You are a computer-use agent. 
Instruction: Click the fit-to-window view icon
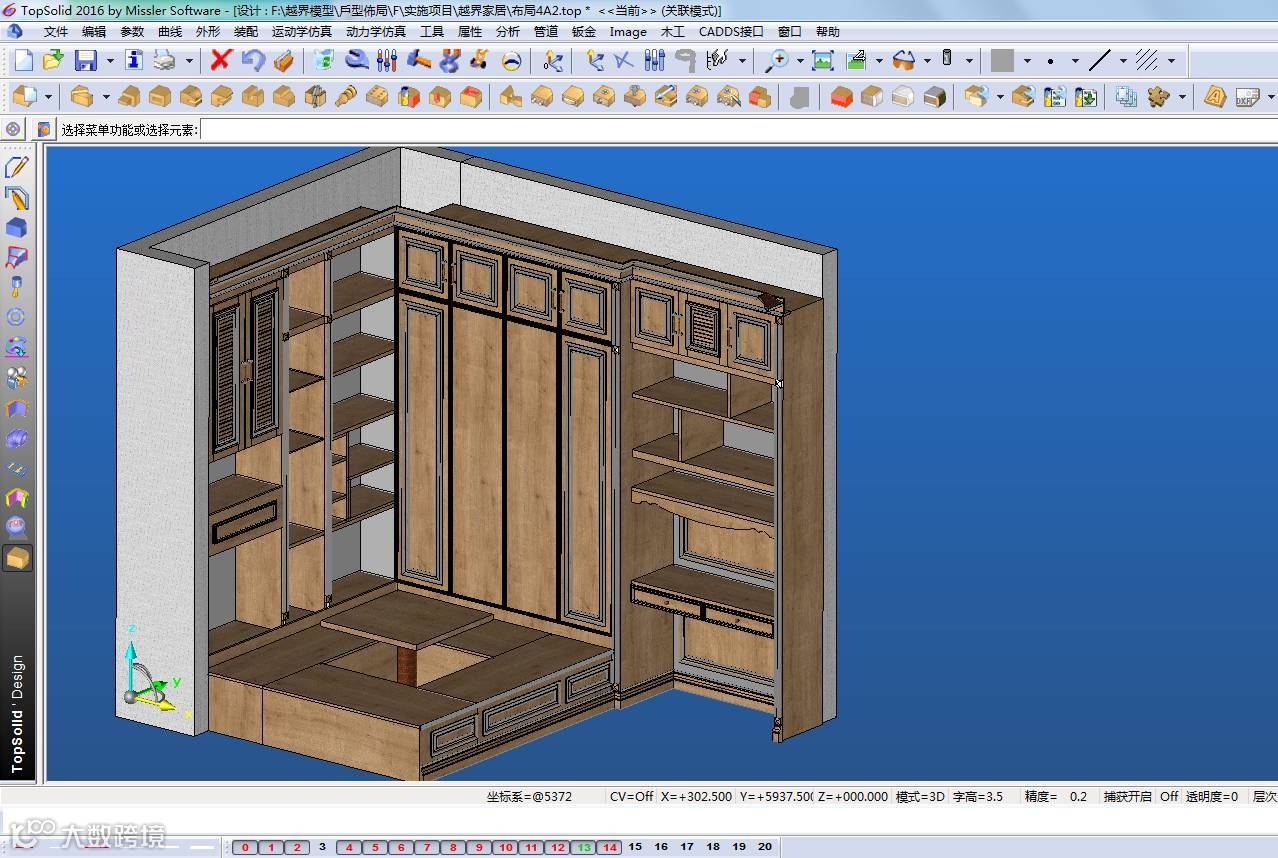click(x=823, y=60)
